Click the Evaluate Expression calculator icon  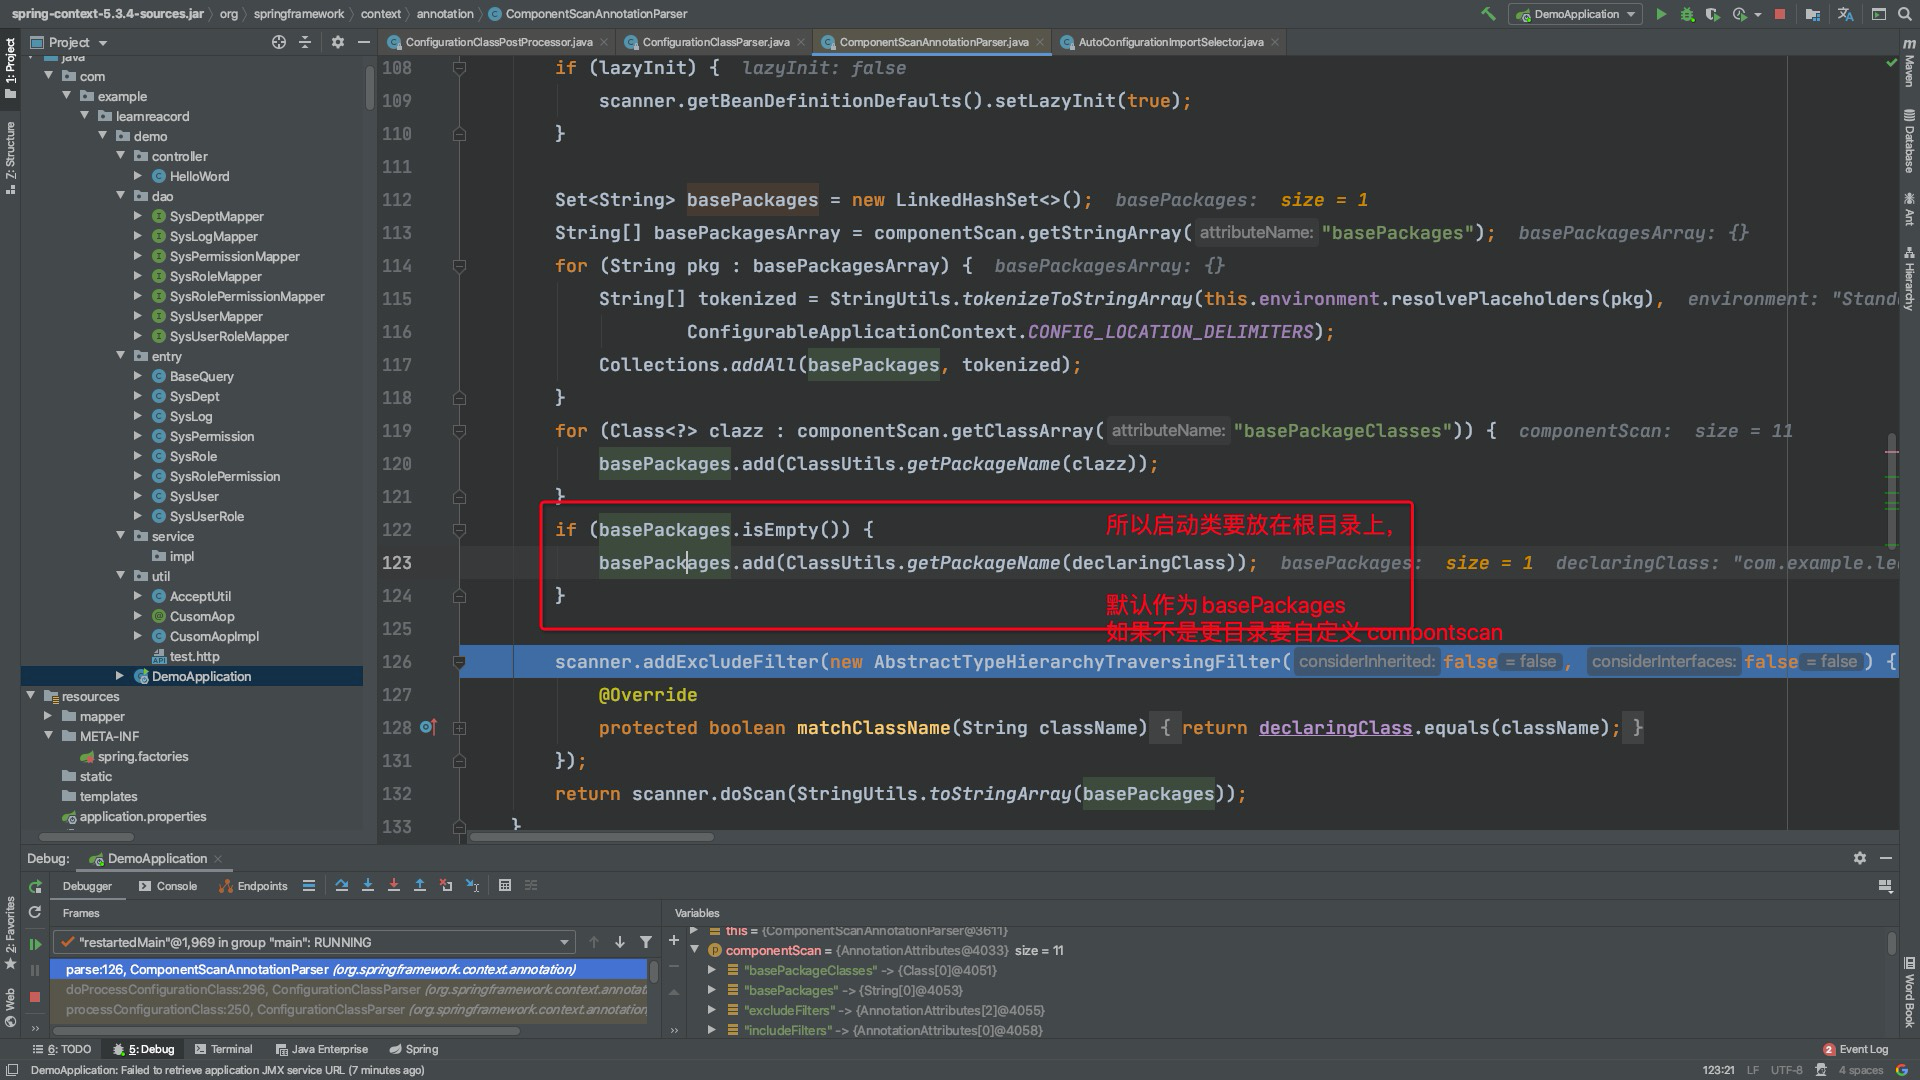(x=505, y=885)
